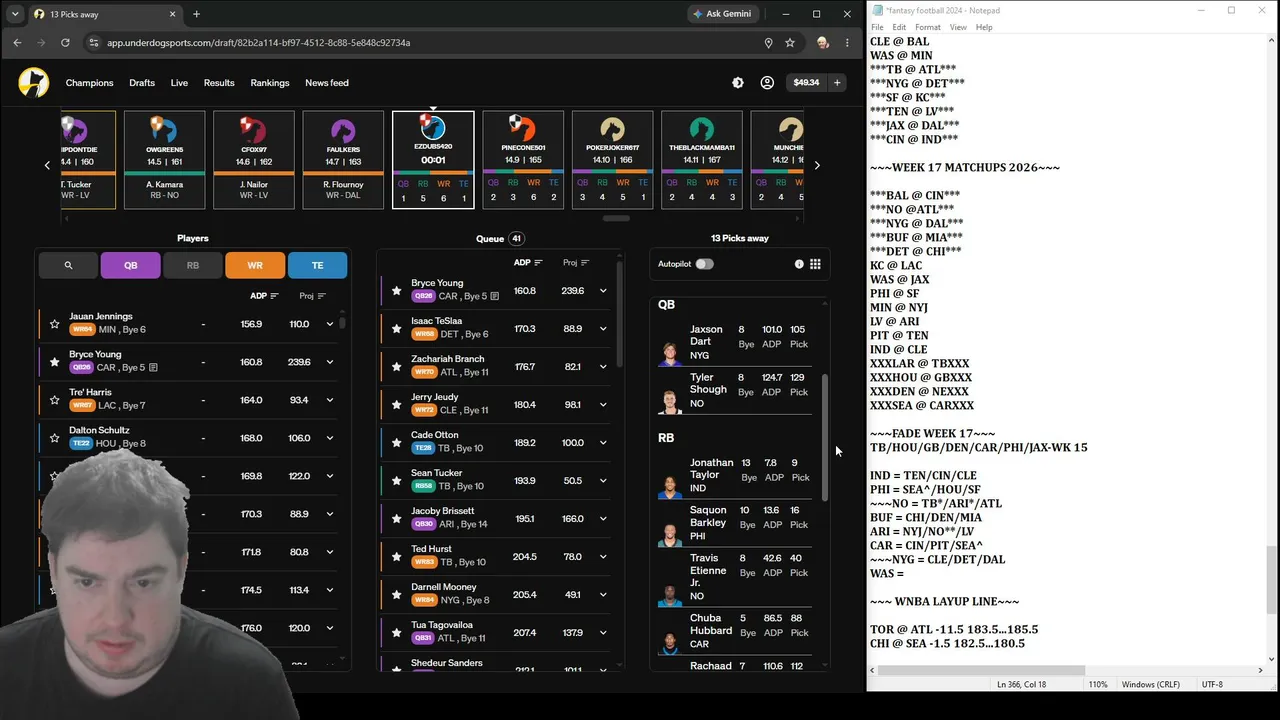The height and width of the screenshot is (720, 1280).
Task: Sort Queue by Proj
Action: (x=576, y=263)
